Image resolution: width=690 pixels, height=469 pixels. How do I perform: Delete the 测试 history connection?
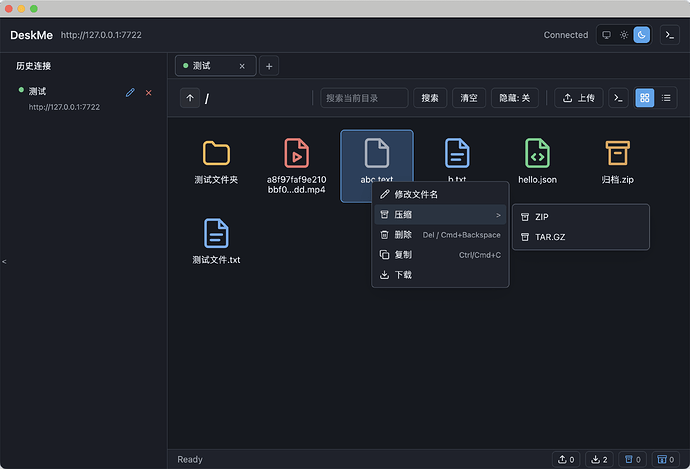[x=149, y=92]
